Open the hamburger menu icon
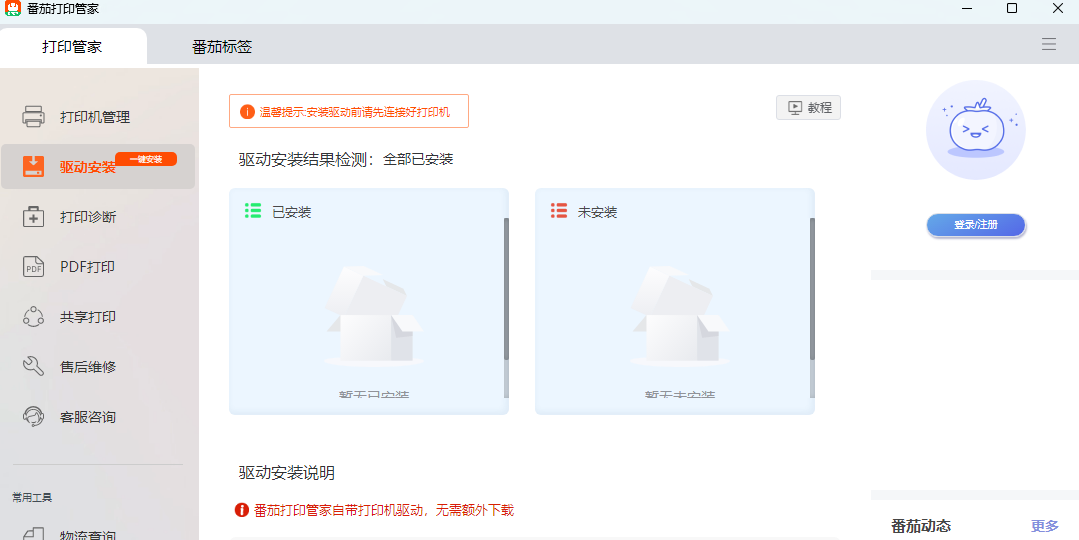 click(1049, 45)
